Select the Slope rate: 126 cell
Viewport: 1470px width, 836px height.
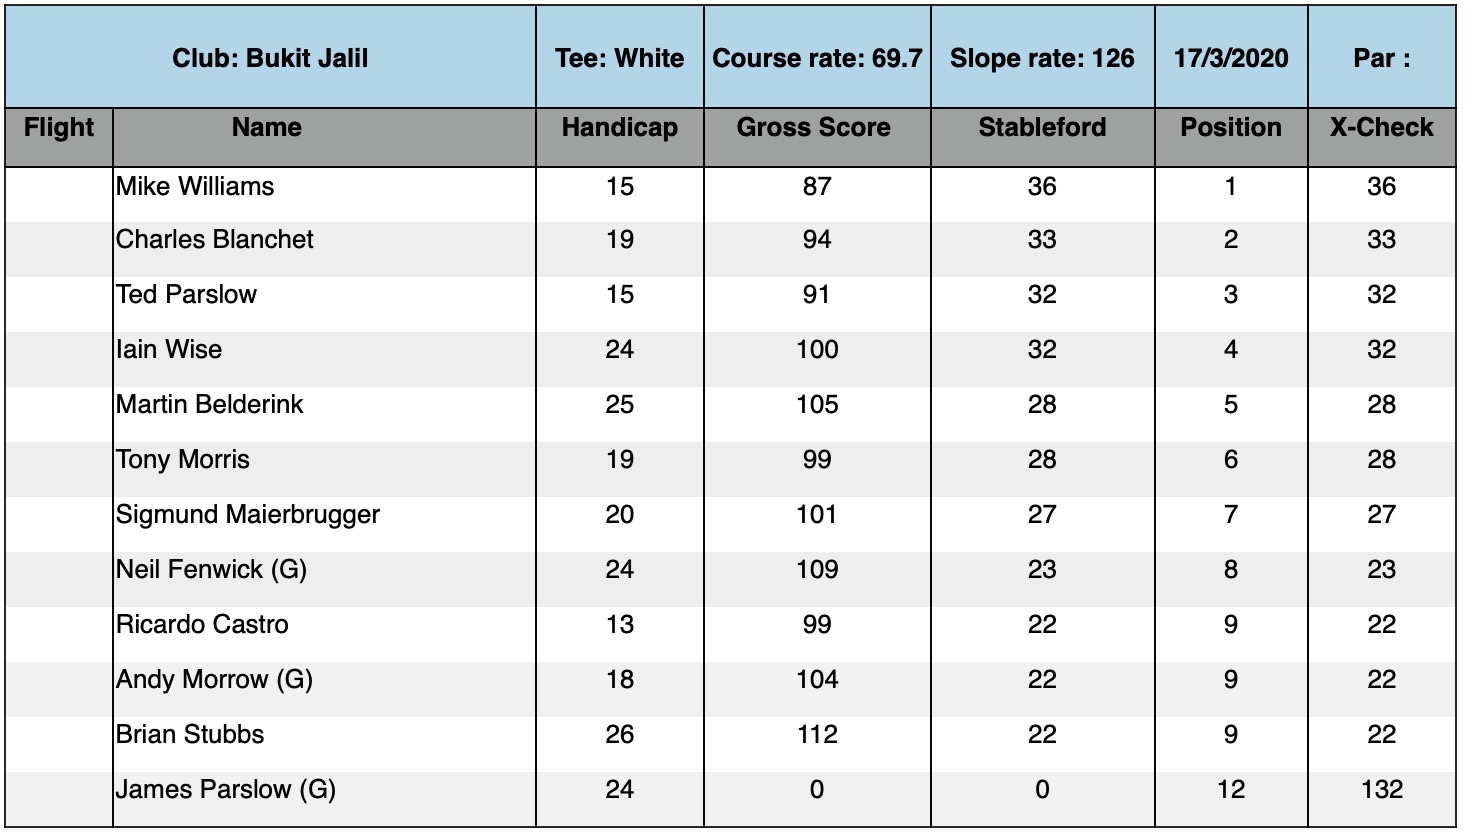[1042, 58]
